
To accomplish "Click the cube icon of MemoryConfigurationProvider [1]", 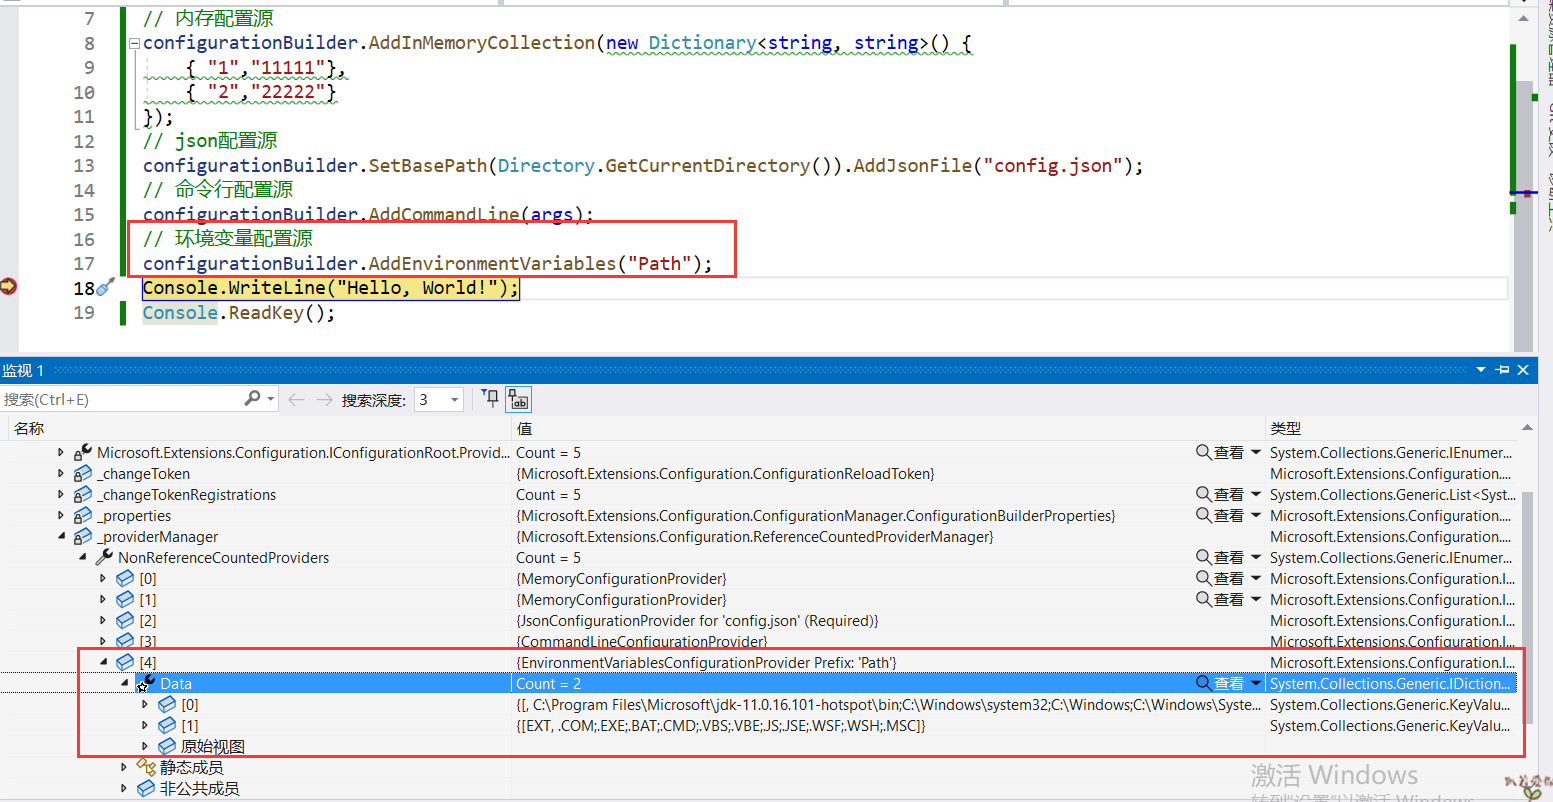I will tap(125, 600).
